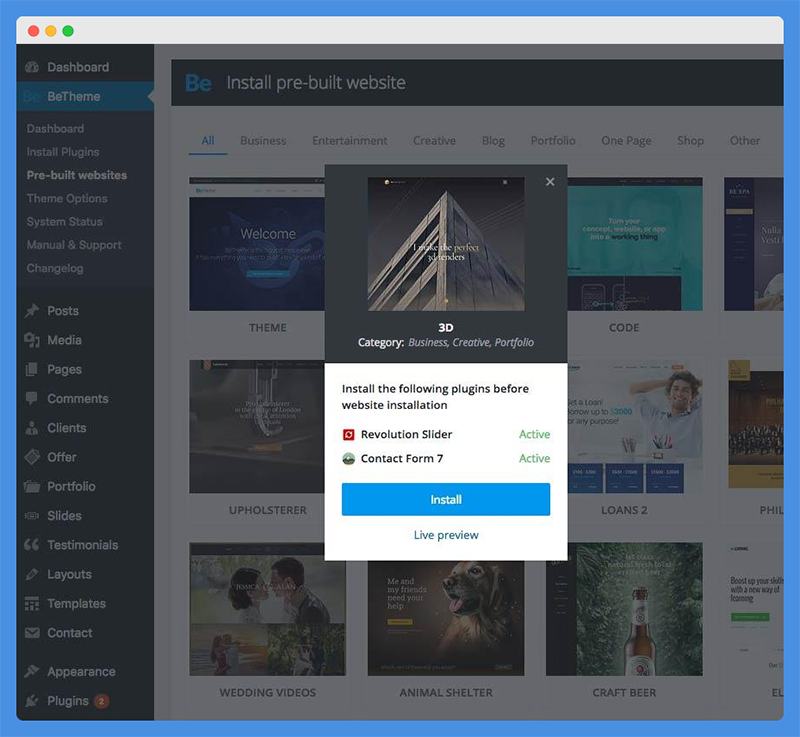Image resolution: width=800 pixels, height=737 pixels.
Task: Pick the Craft Beer website thumbnail
Action: pos(624,609)
